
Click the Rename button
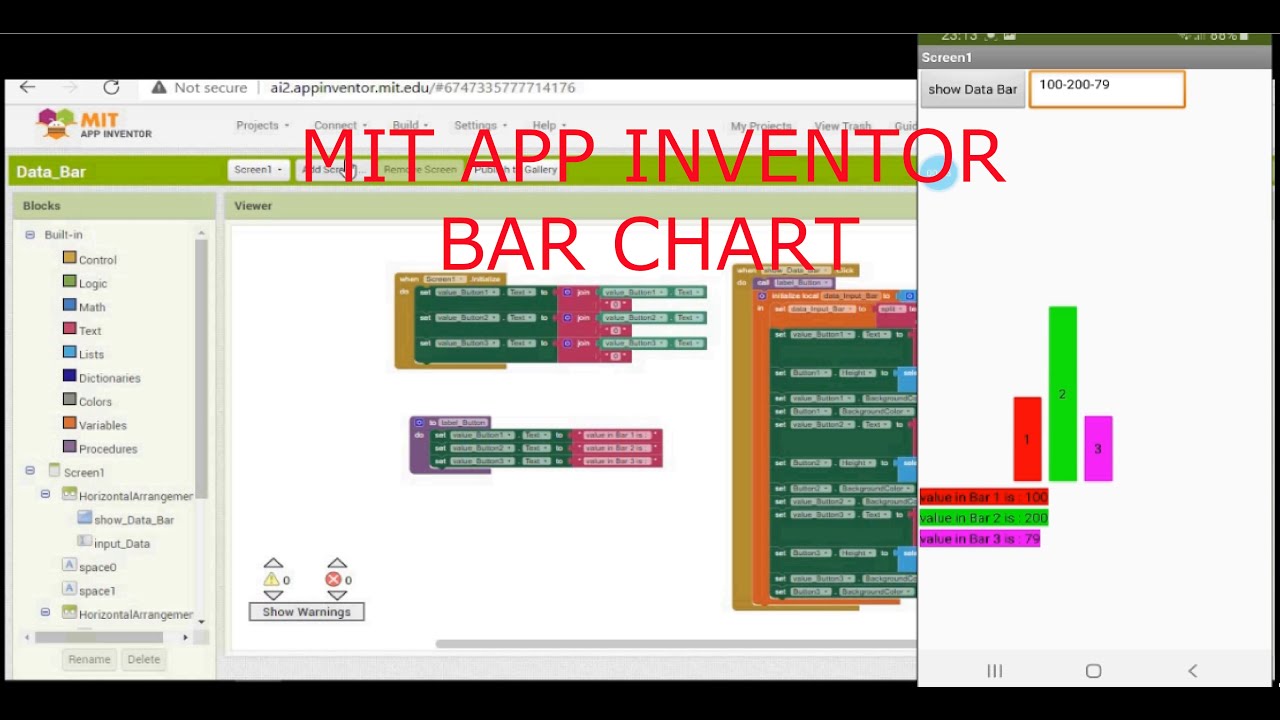coord(89,659)
